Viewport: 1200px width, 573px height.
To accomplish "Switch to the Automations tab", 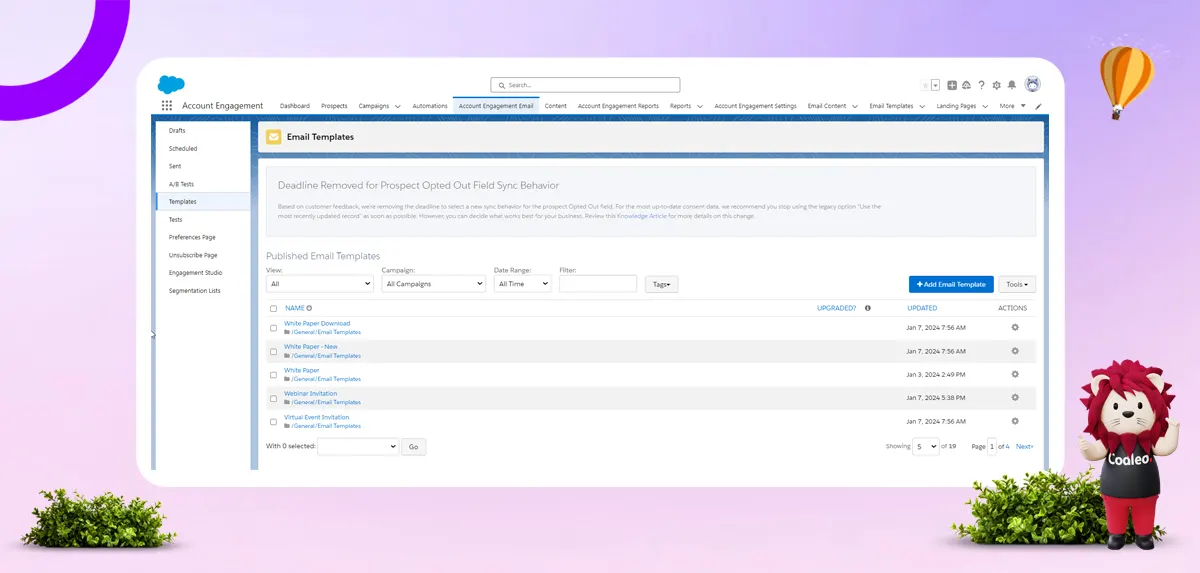I will coord(430,106).
